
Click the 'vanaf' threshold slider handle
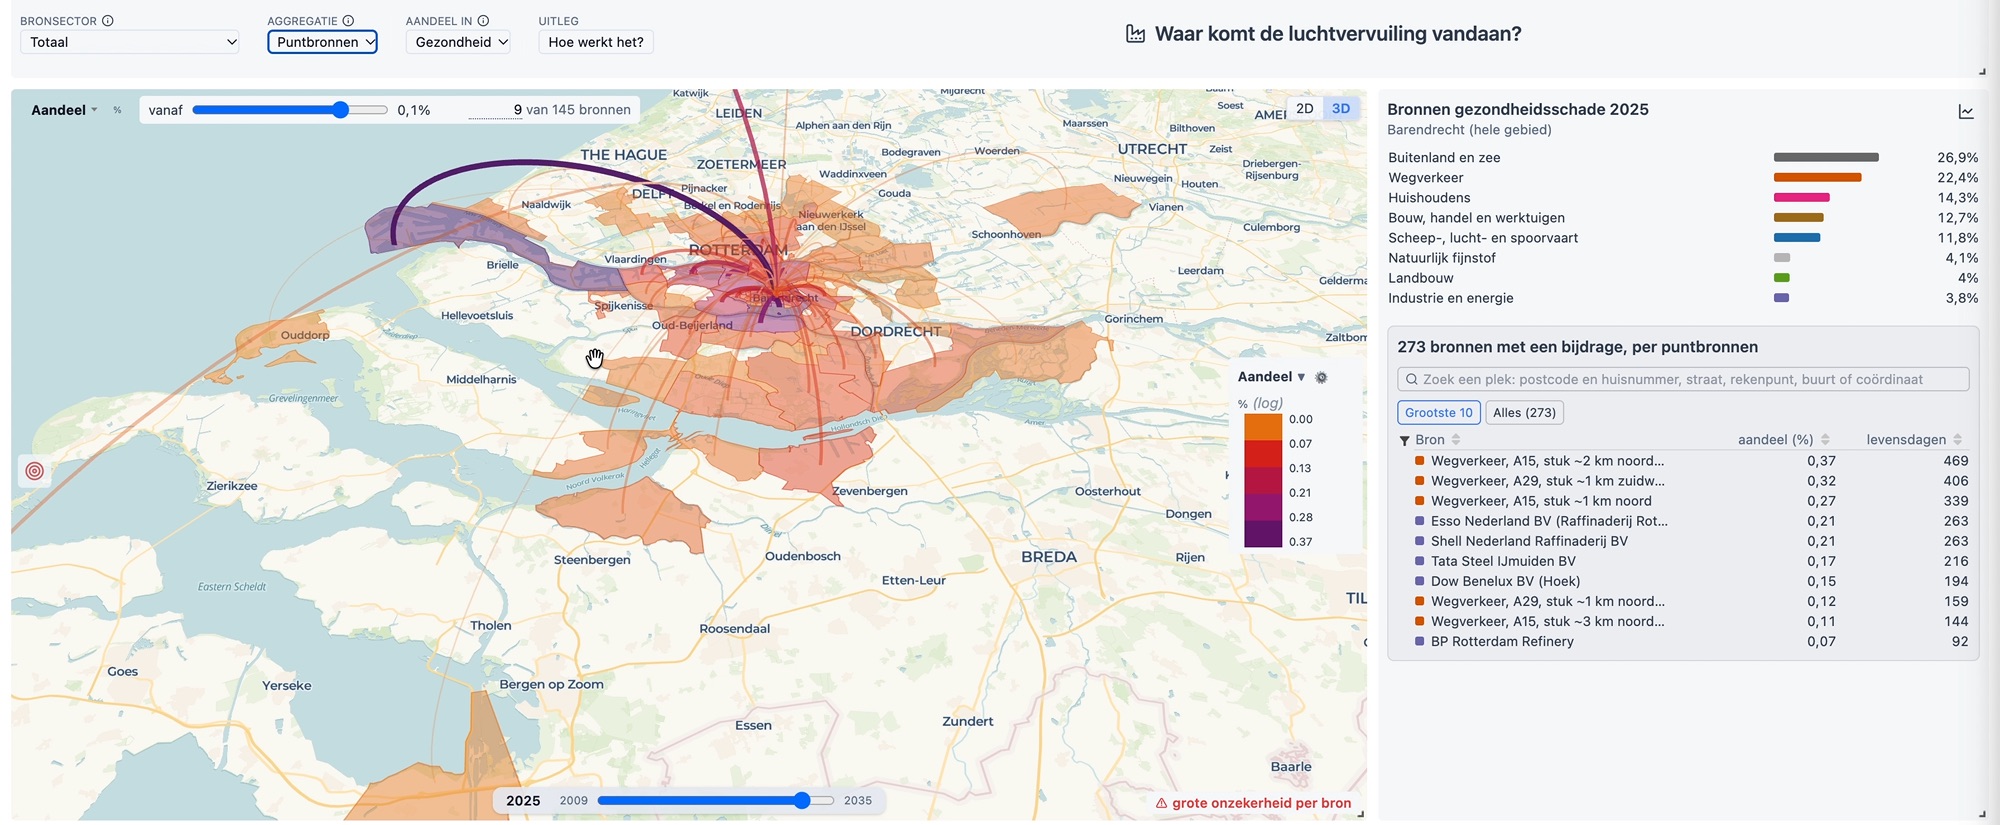[x=341, y=110]
